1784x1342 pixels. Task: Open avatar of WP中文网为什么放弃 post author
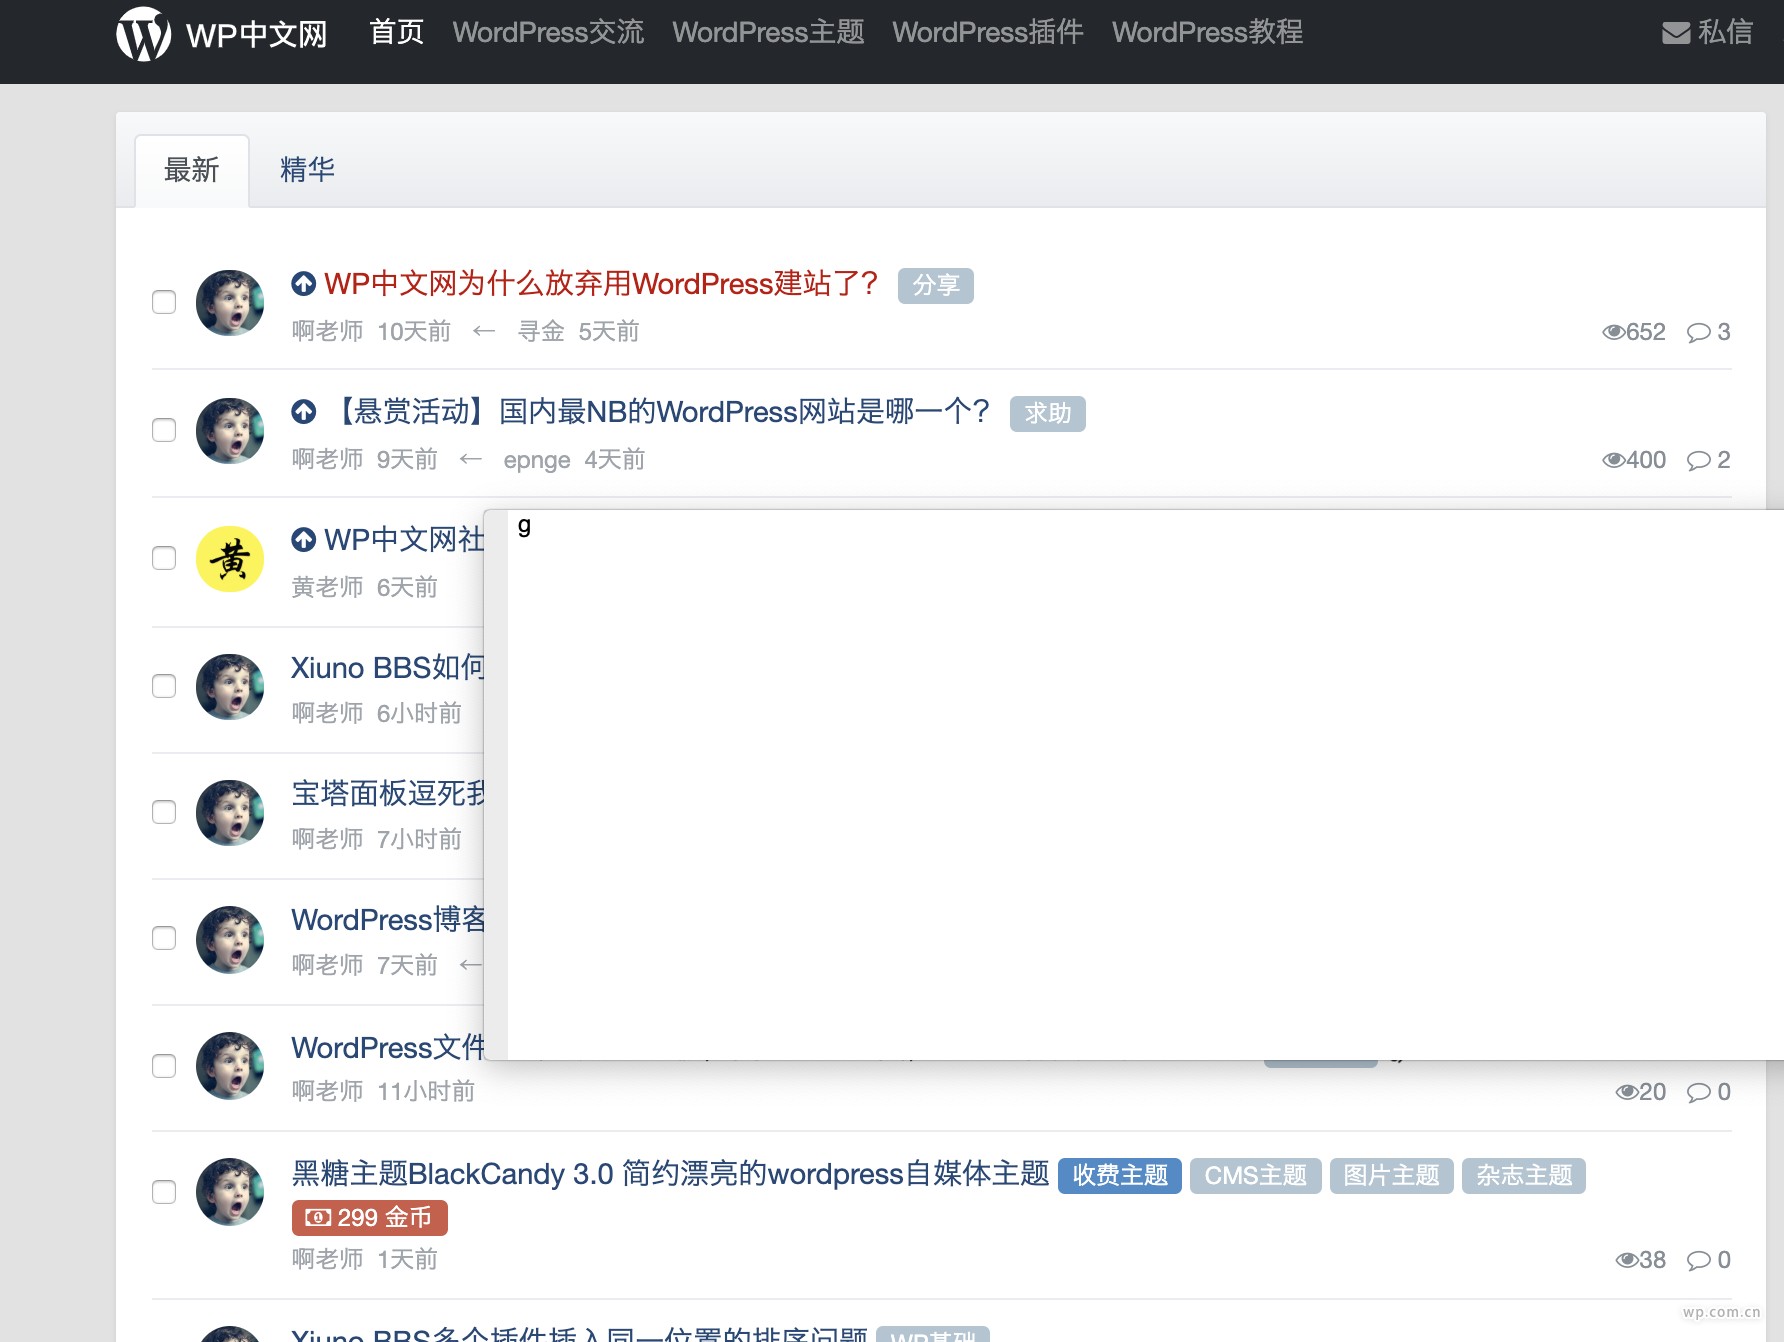[x=230, y=302]
